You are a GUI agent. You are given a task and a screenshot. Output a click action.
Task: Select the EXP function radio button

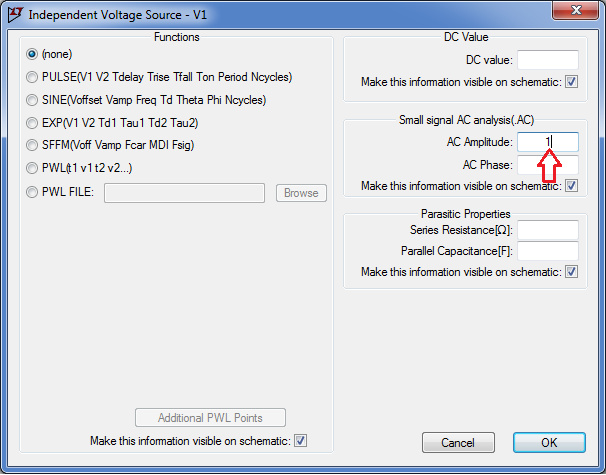point(32,123)
